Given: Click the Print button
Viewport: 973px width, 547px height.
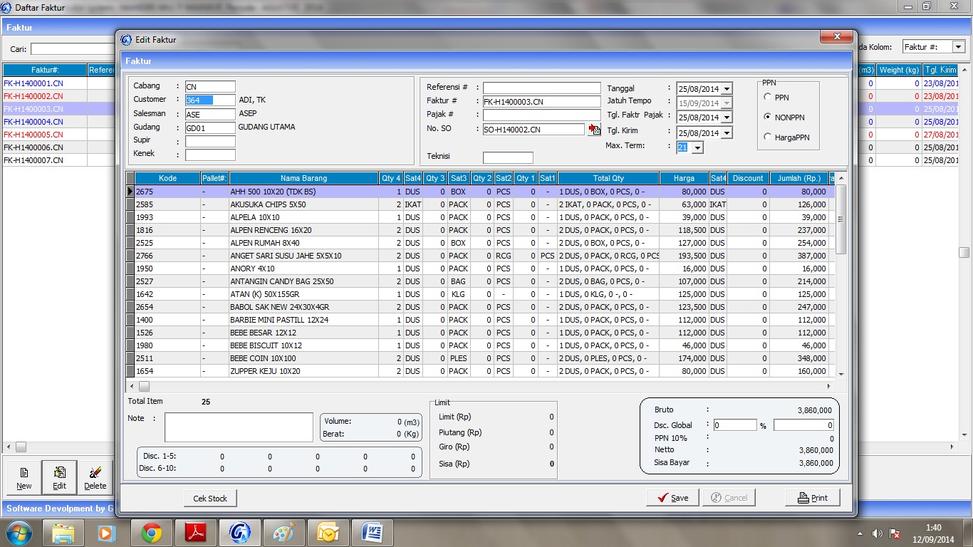Looking at the screenshot, I should click(812, 498).
